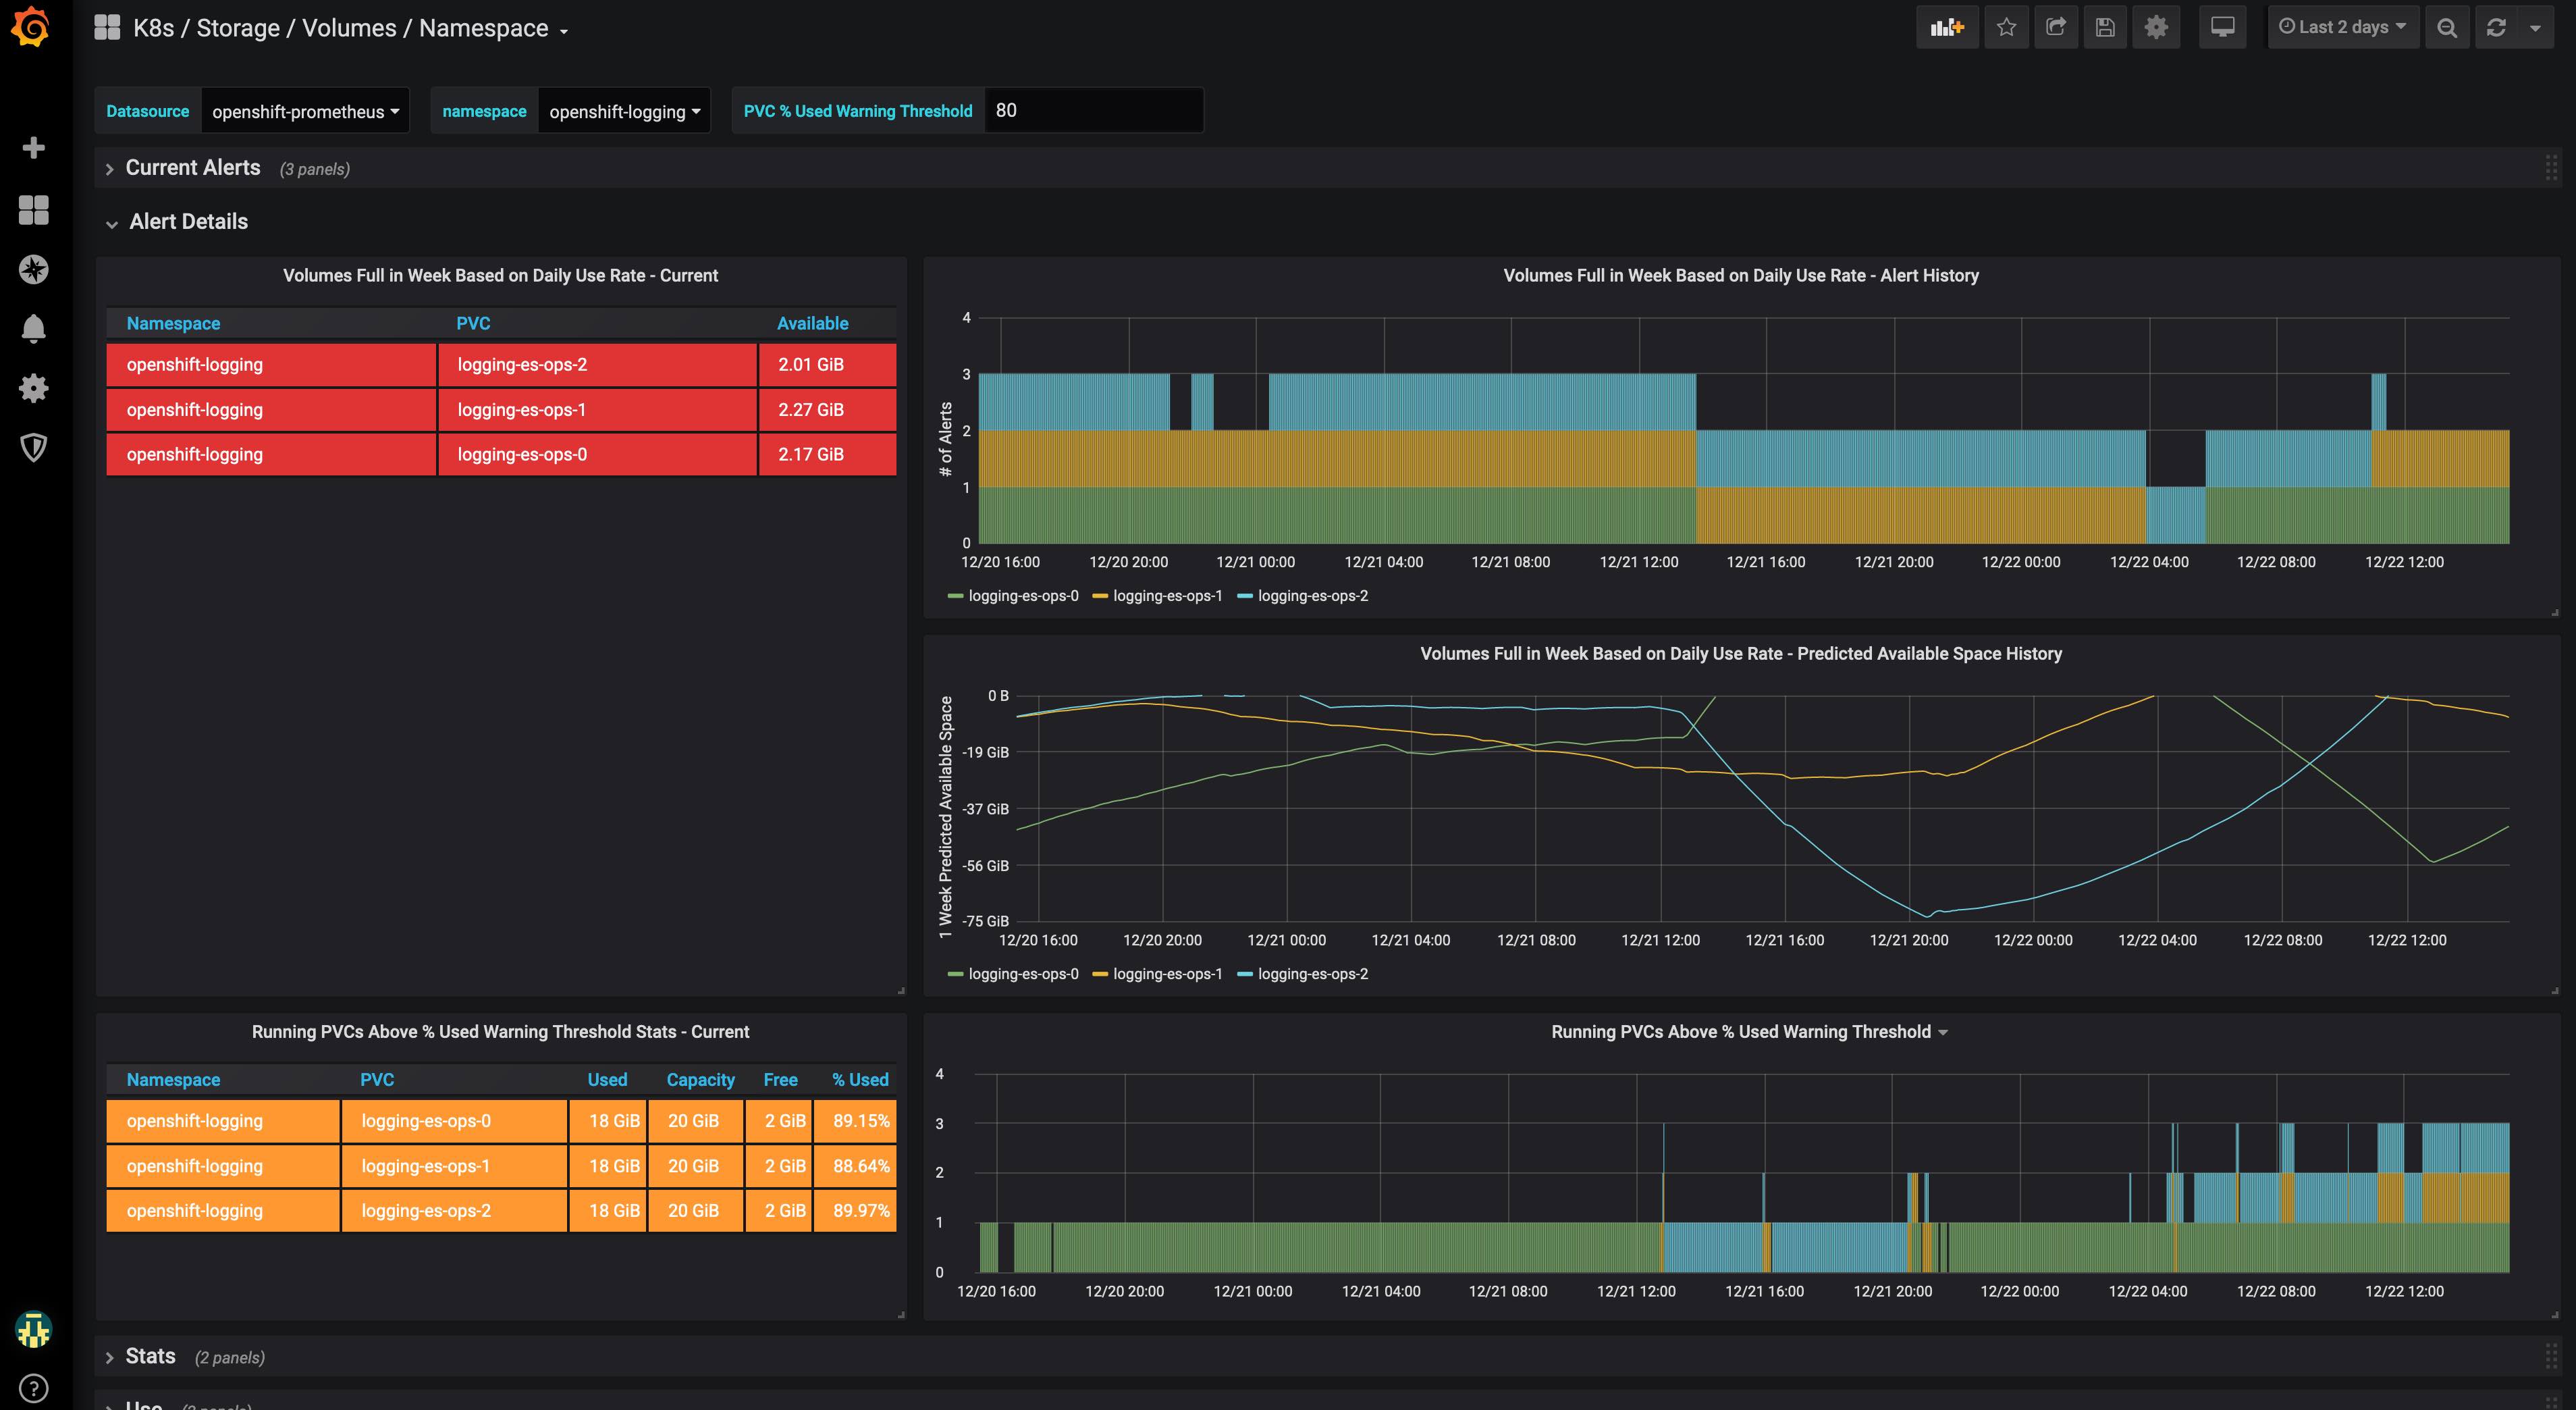The height and width of the screenshot is (1410, 2576).
Task: Open Explore compass icon in sidebar
Action: 33,269
